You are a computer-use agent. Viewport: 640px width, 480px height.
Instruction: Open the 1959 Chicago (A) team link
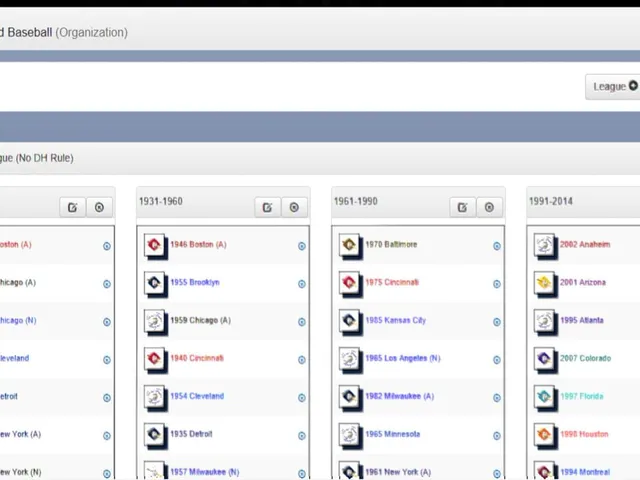click(x=200, y=320)
